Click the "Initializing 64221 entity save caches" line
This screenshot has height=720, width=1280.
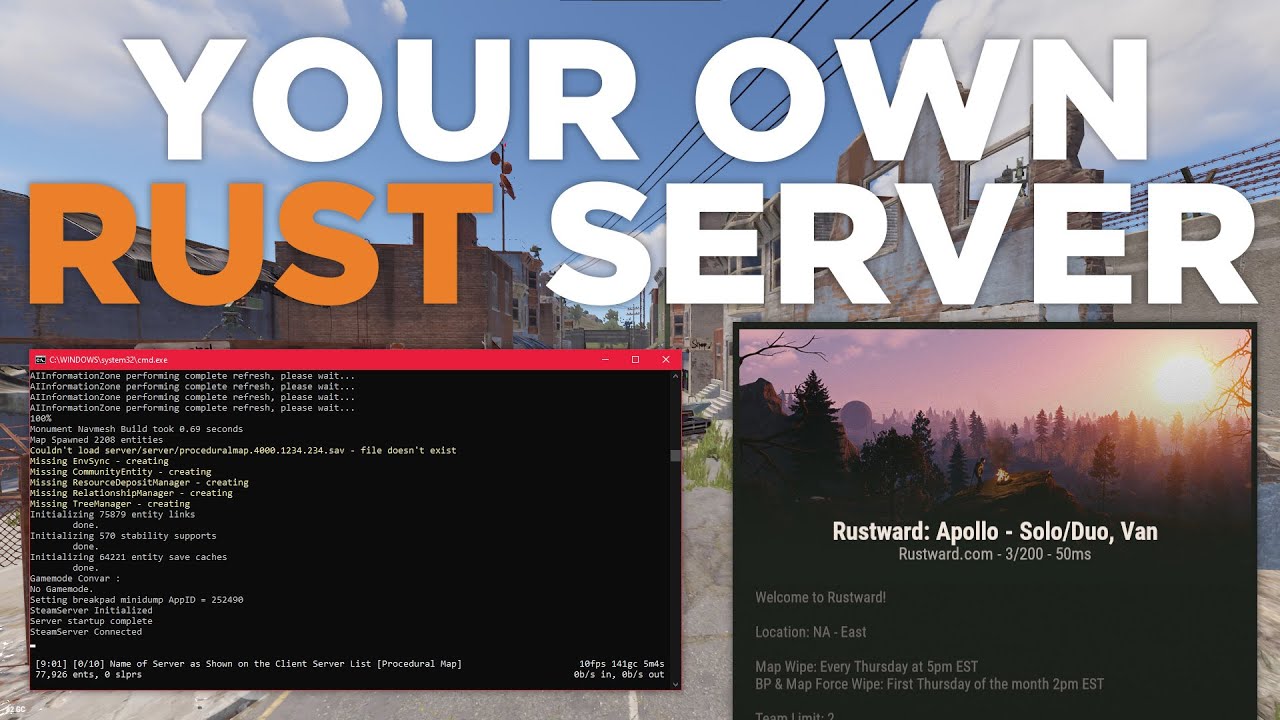coord(128,557)
